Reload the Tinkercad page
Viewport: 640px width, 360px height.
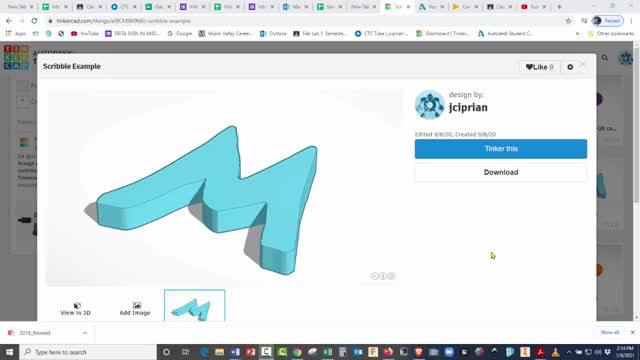point(34,21)
